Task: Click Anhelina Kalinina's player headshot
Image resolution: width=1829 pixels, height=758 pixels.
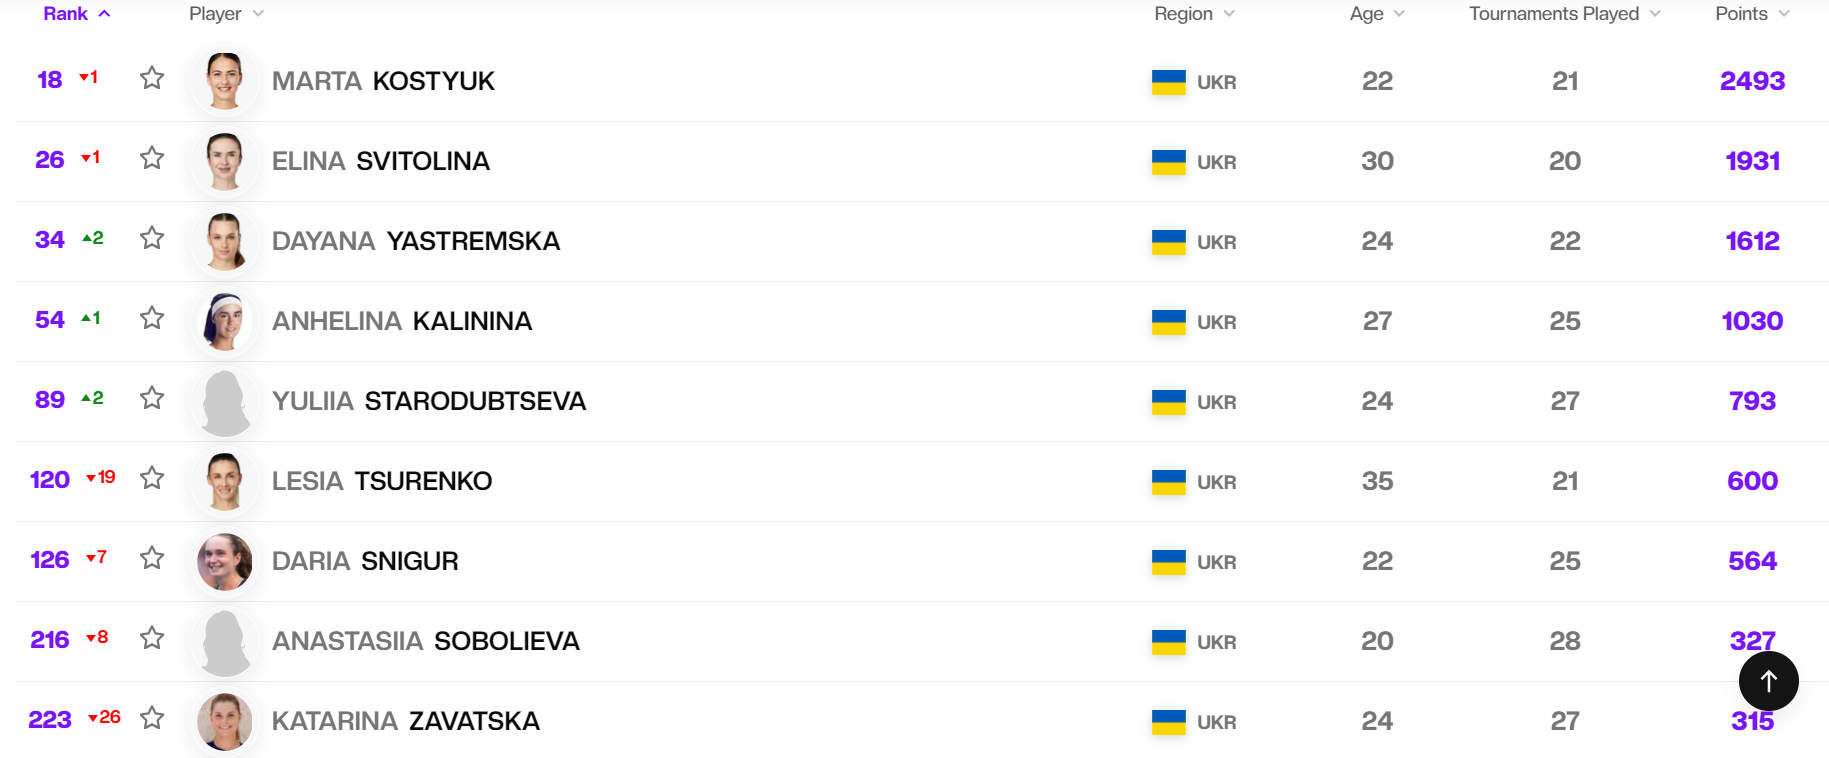Action: [x=225, y=321]
